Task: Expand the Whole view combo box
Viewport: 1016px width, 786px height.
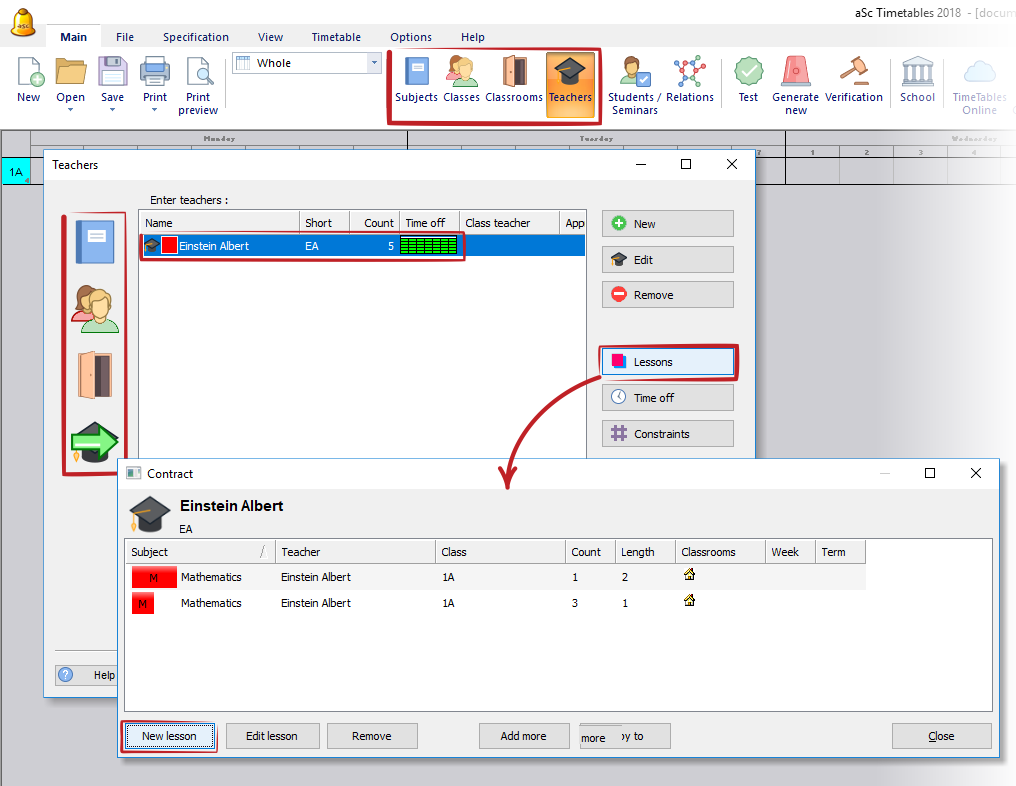Action: tap(375, 63)
